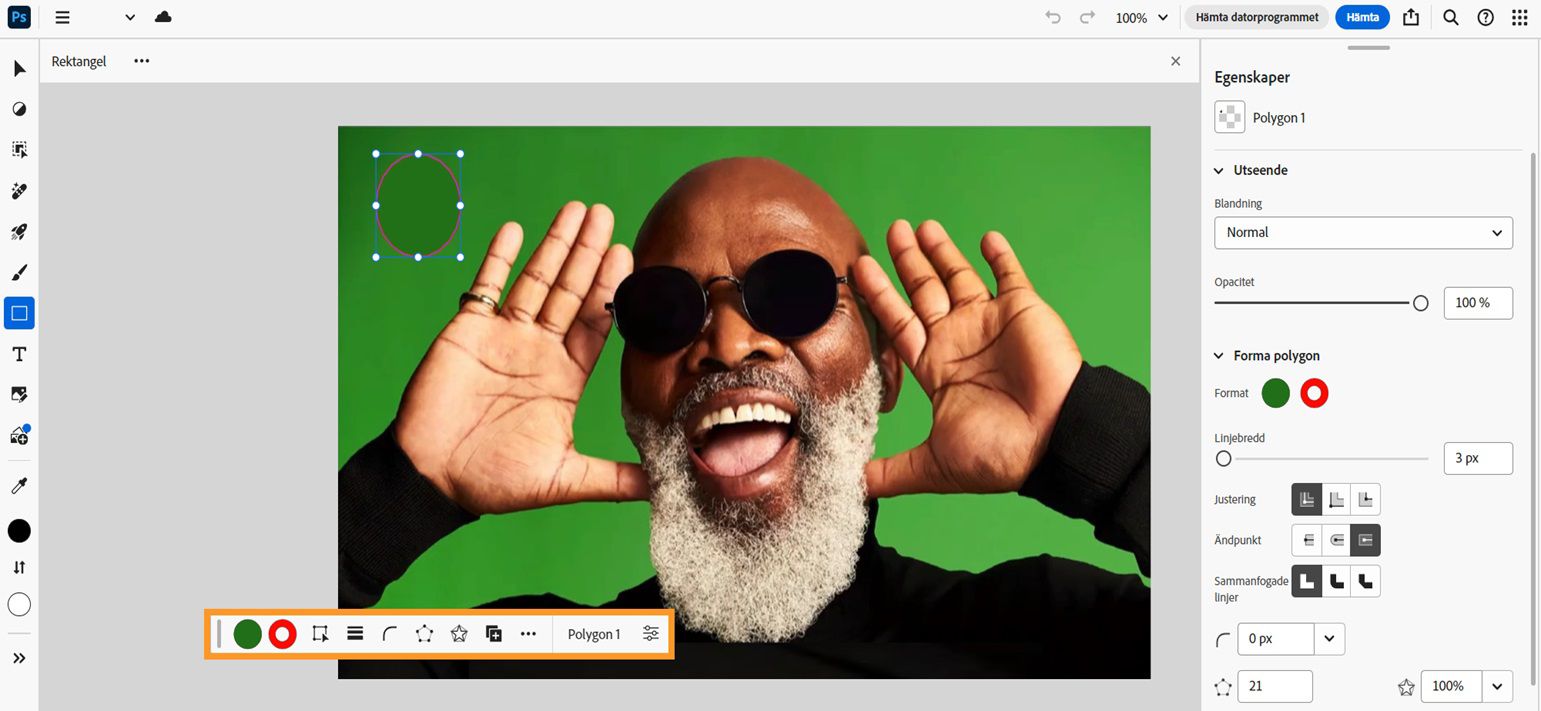Click Hämta datorprogrammet
Viewport: 1541px width, 711px height.
coord(1256,17)
